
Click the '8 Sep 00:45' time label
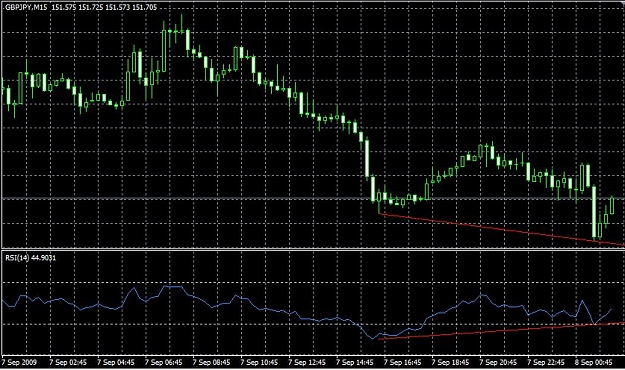(x=594, y=362)
